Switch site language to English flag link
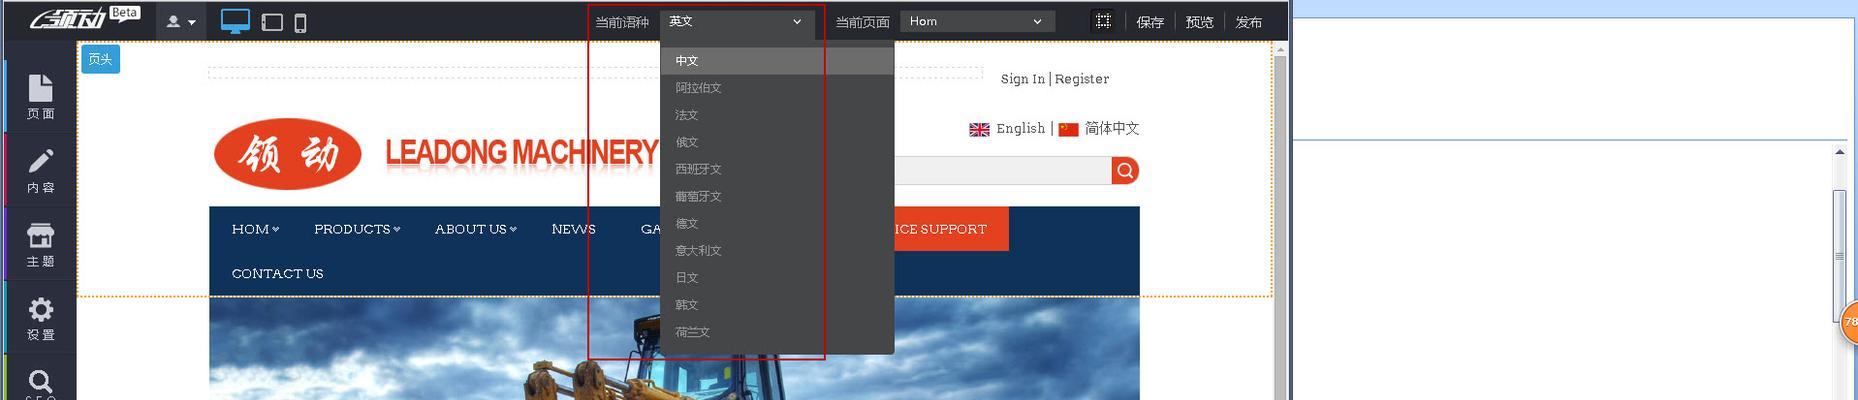This screenshot has height=400, width=1858. (1007, 129)
